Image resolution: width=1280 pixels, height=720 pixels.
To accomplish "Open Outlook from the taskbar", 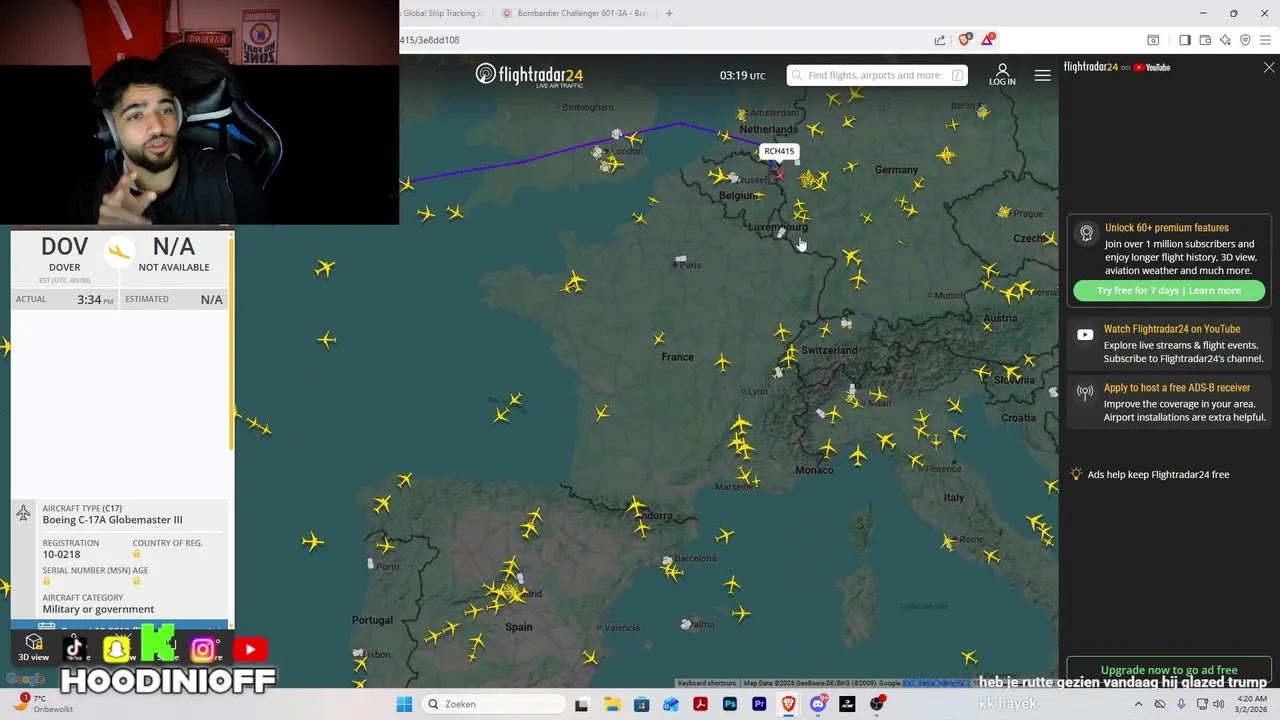I will coord(671,704).
